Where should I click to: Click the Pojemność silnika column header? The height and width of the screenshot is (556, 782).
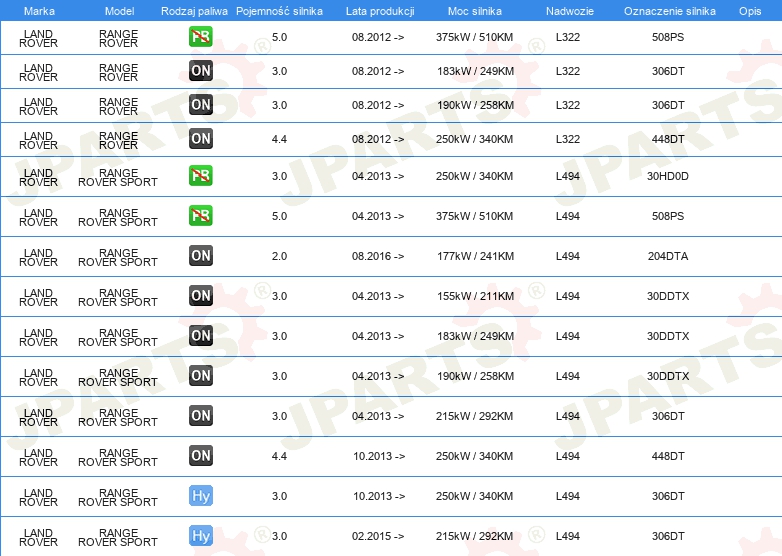point(279,11)
